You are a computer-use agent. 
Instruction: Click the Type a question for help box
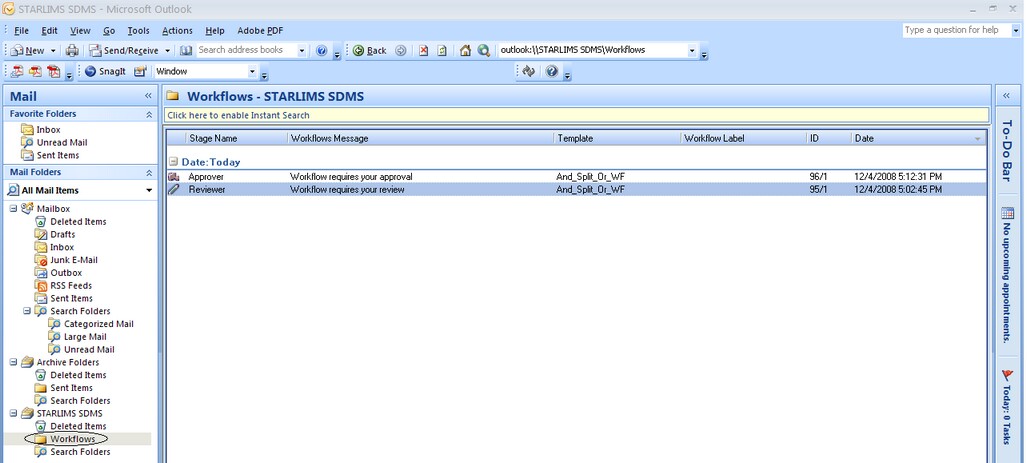click(x=956, y=29)
